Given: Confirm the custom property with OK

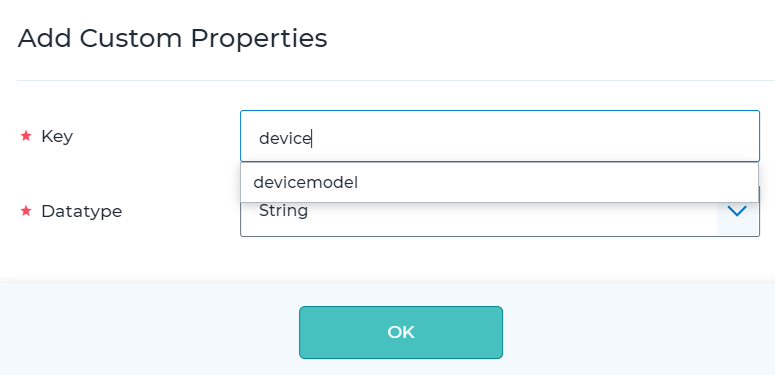Looking at the screenshot, I should pos(401,332).
